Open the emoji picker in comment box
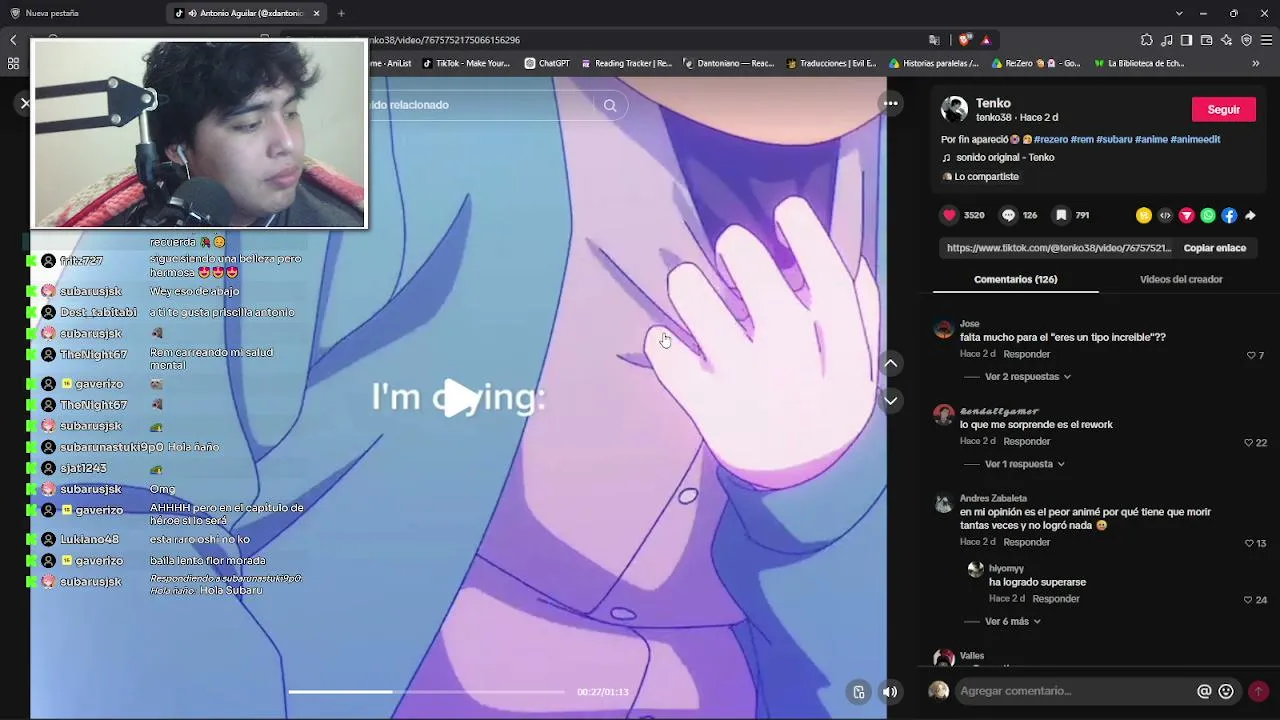Image resolution: width=1280 pixels, height=720 pixels. (1226, 691)
